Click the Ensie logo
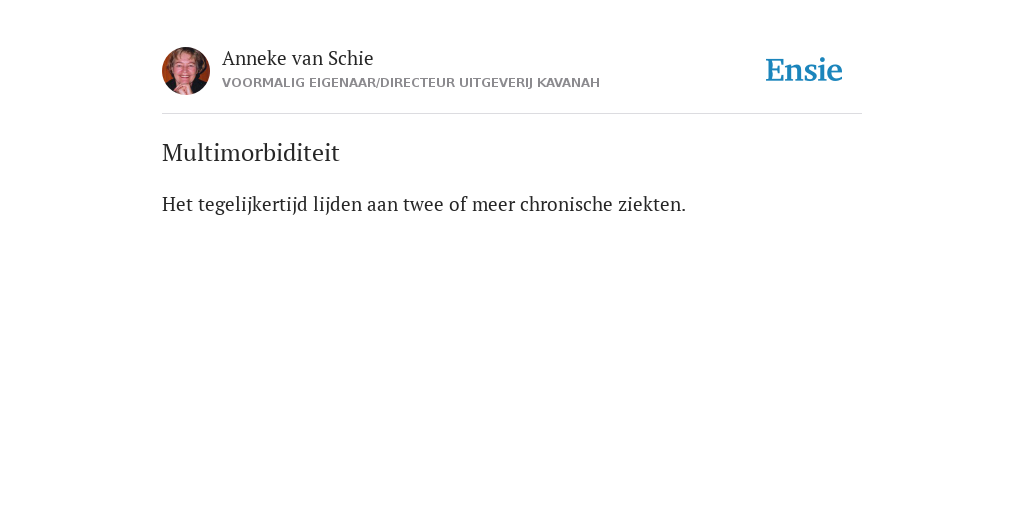Screen dimensions: 1024x512 coord(804,70)
